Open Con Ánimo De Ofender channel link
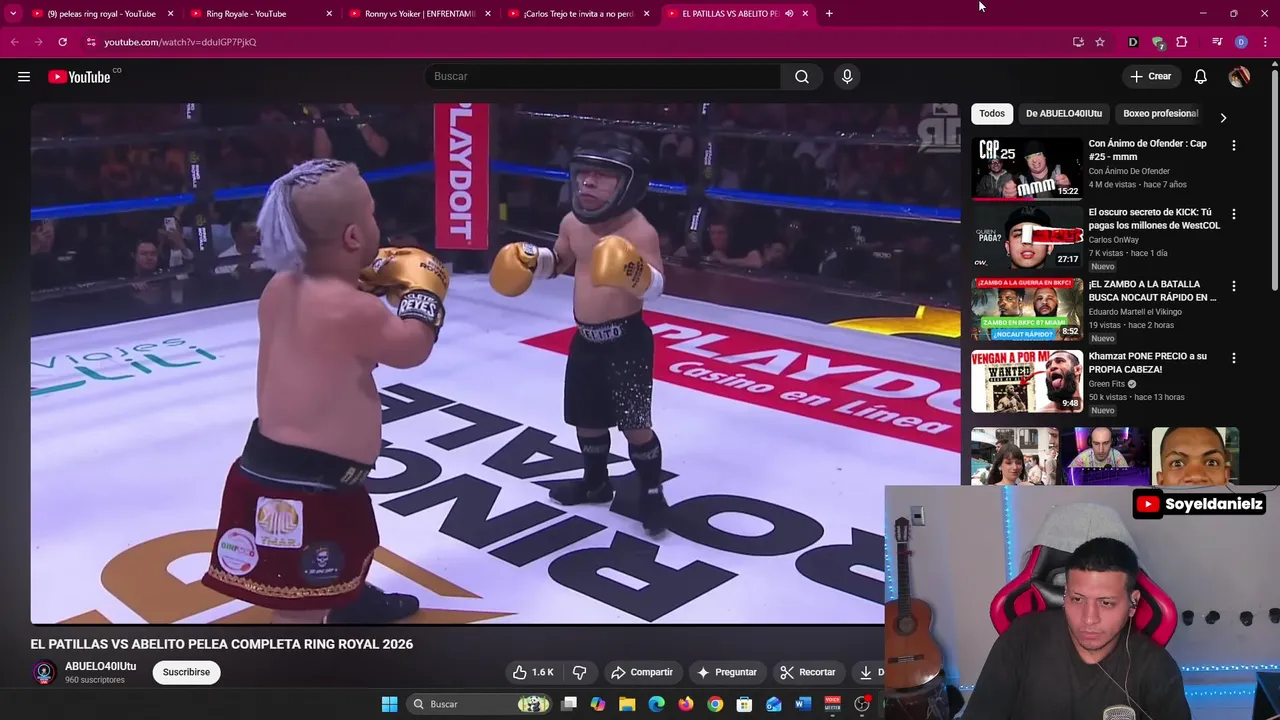The height and width of the screenshot is (720, 1280). [x=1129, y=171]
